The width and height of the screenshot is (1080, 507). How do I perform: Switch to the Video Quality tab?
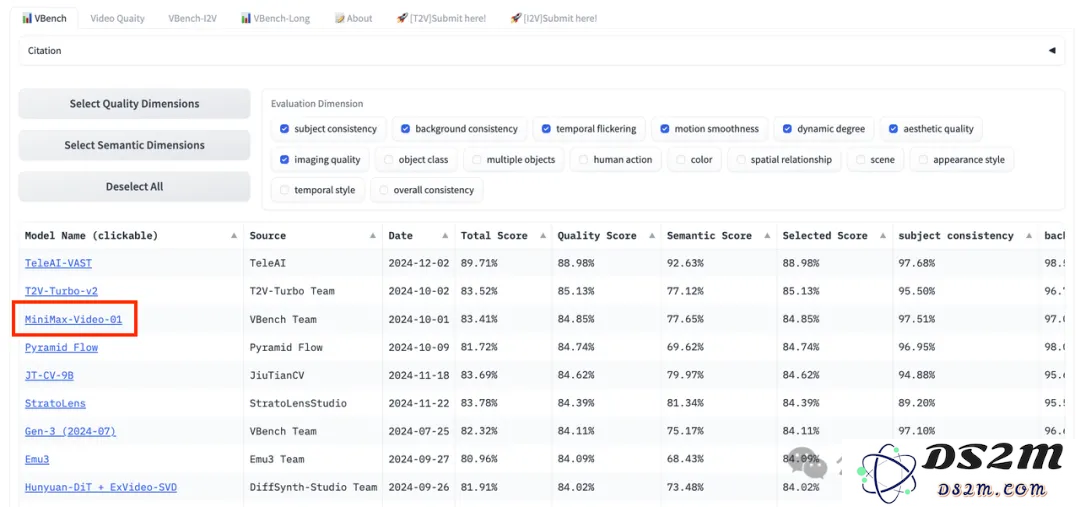(117, 19)
